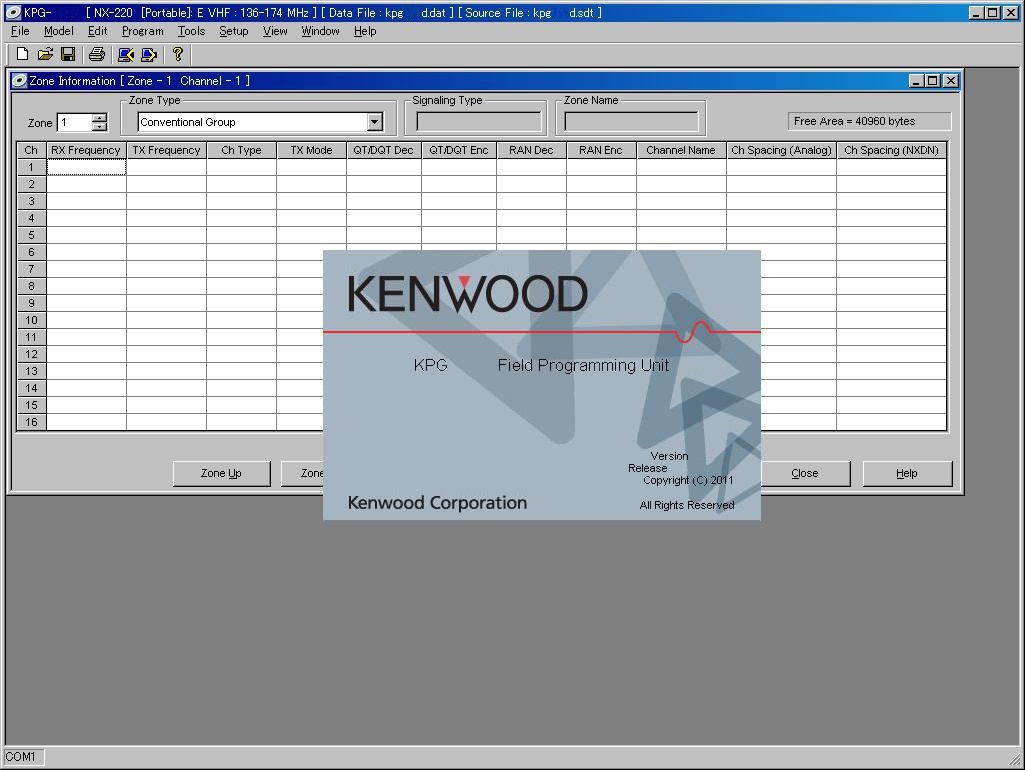Click the Zone Information window title icon
Viewport: 1025px width, 770px height.
pos(19,81)
